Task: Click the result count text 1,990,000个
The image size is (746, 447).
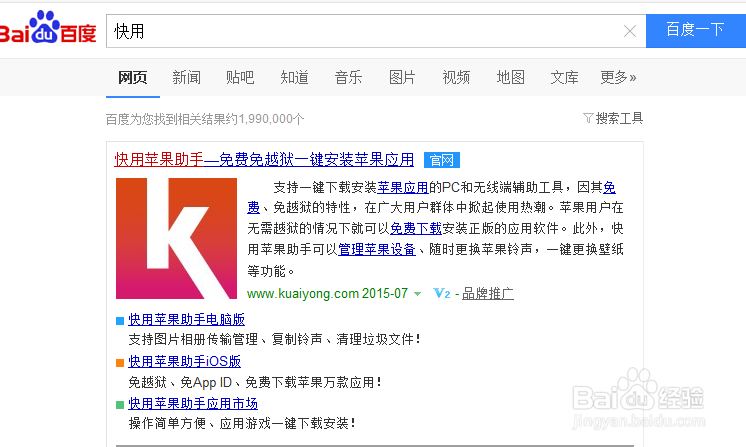Action: click(x=271, y=119)
